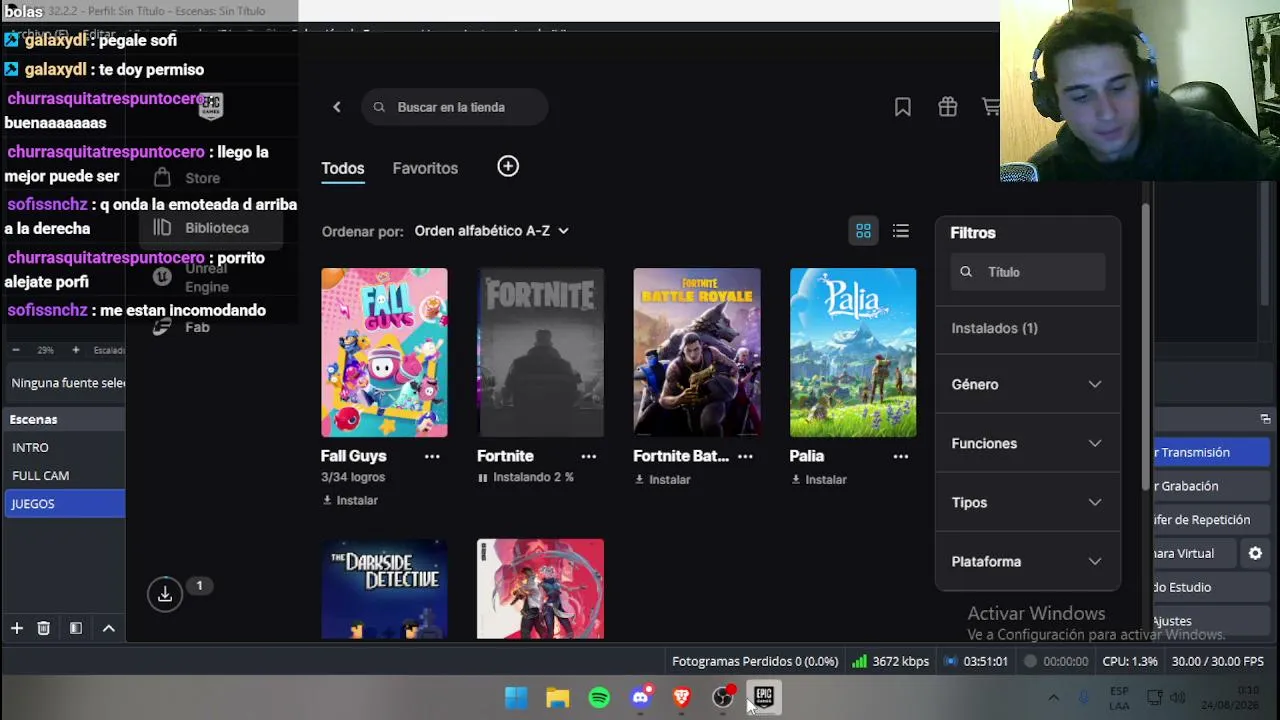Click the Modo Estudio button
1280x720 pixels.
tap(1210, 587)
